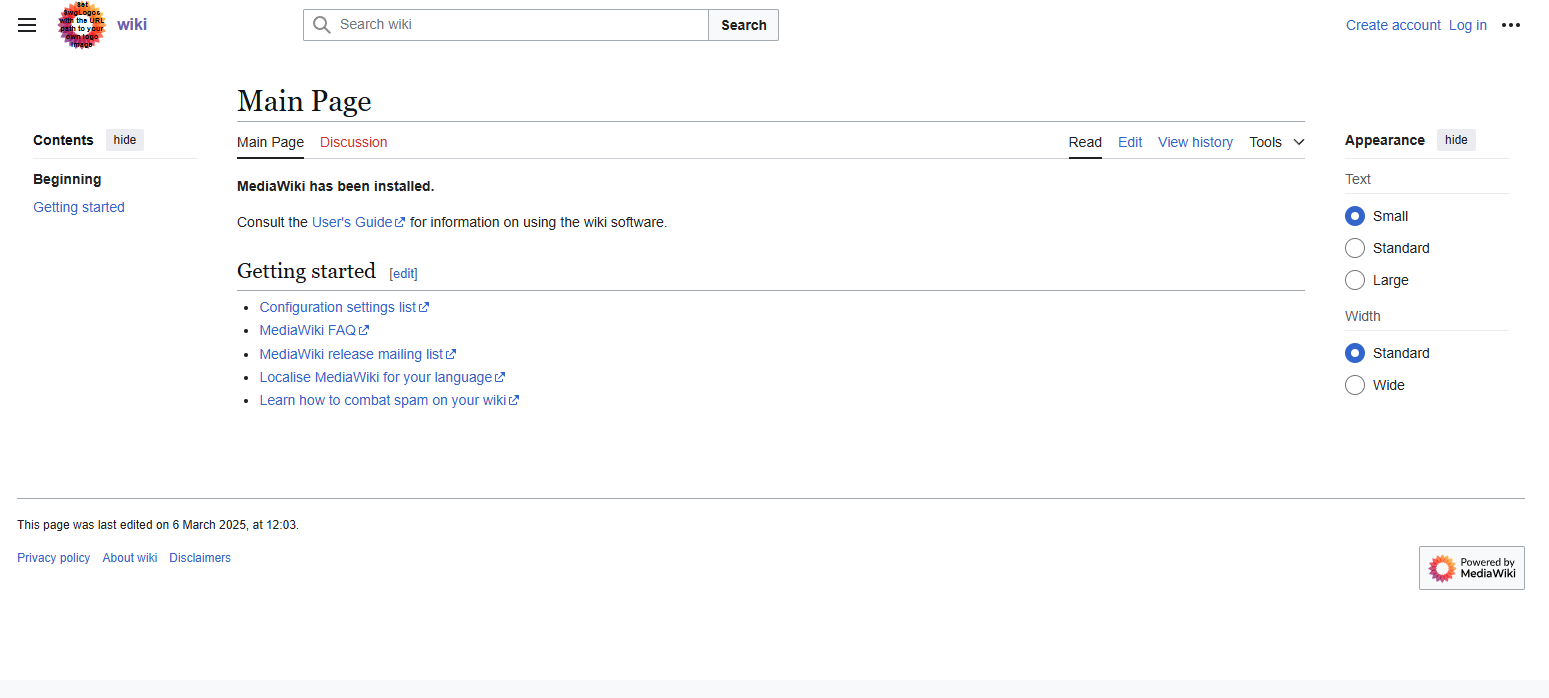Open the Discussion tab
The width and height of the screenshot is (1549, 698).
click(x=354, y=142)
